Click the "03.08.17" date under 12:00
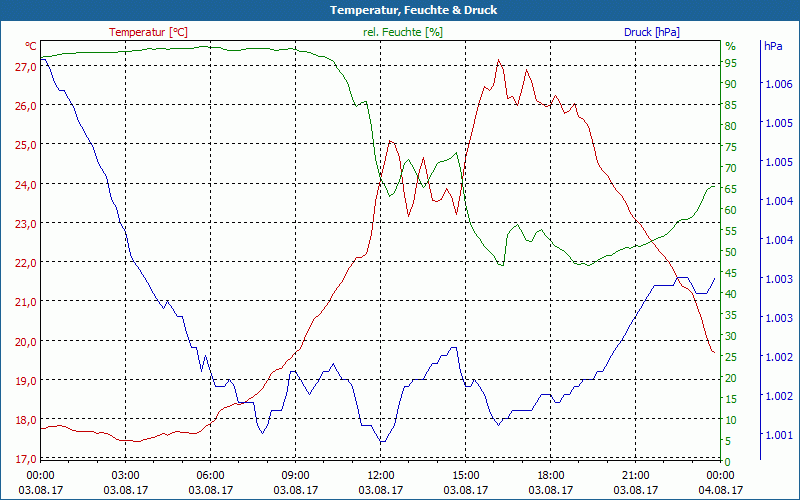 [381, 490]
